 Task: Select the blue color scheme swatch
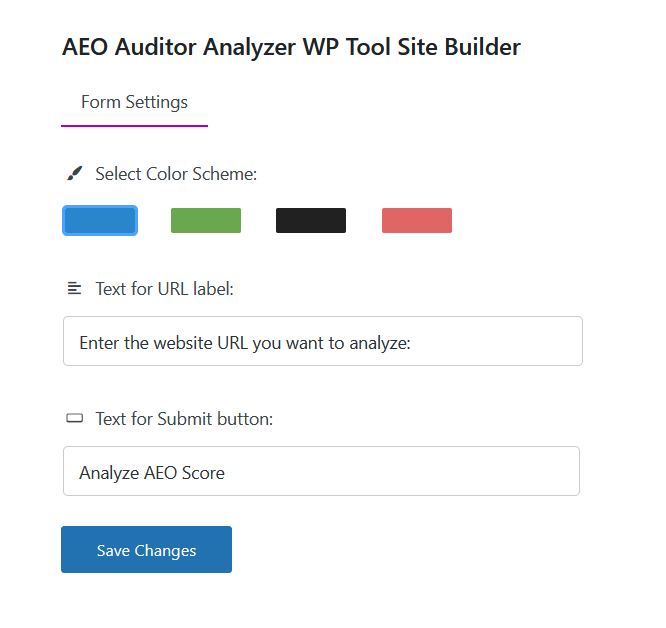tap(100, 220)
